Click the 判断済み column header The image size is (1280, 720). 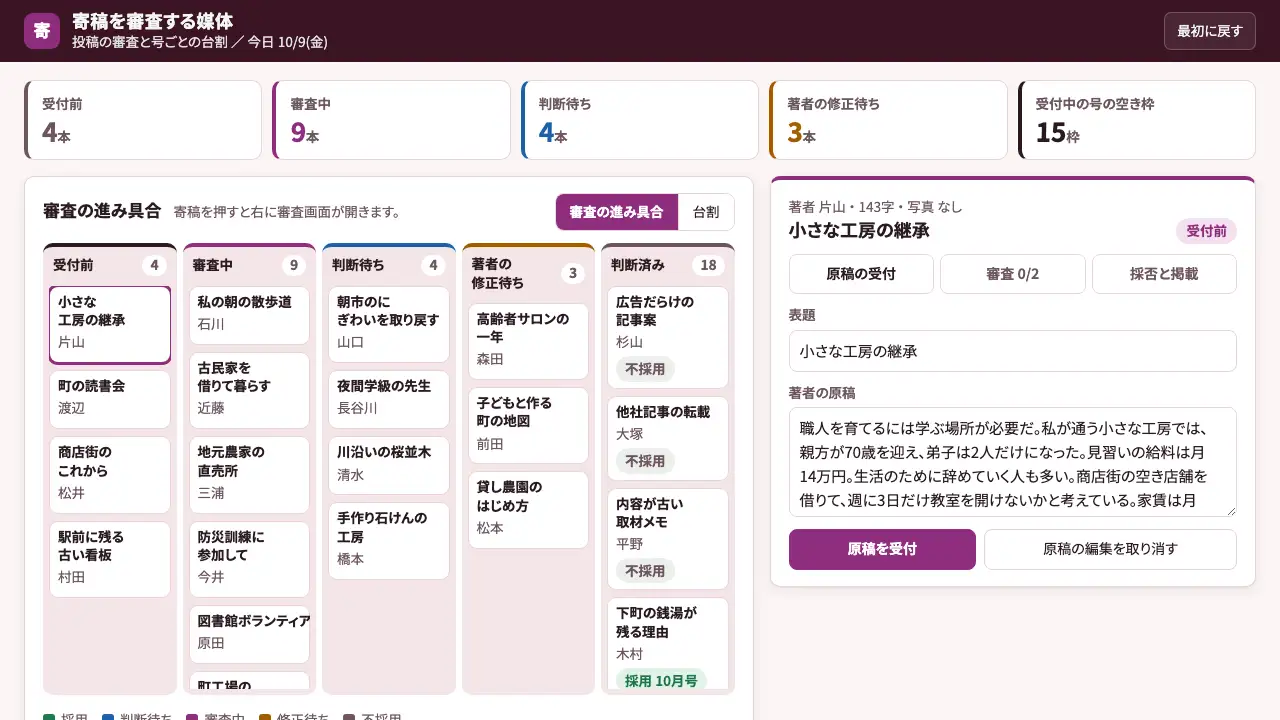click(668, 265)
